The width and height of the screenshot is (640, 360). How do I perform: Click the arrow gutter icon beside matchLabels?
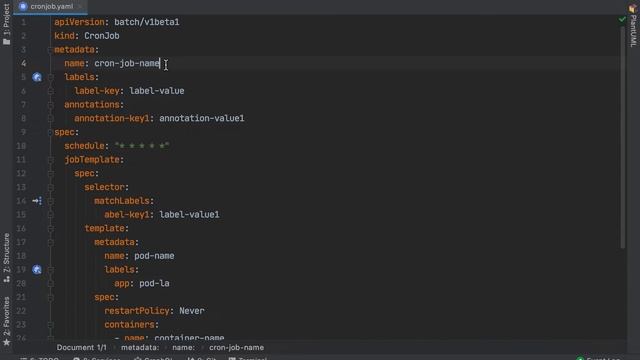pyautogui.click(x=37, y=201)
